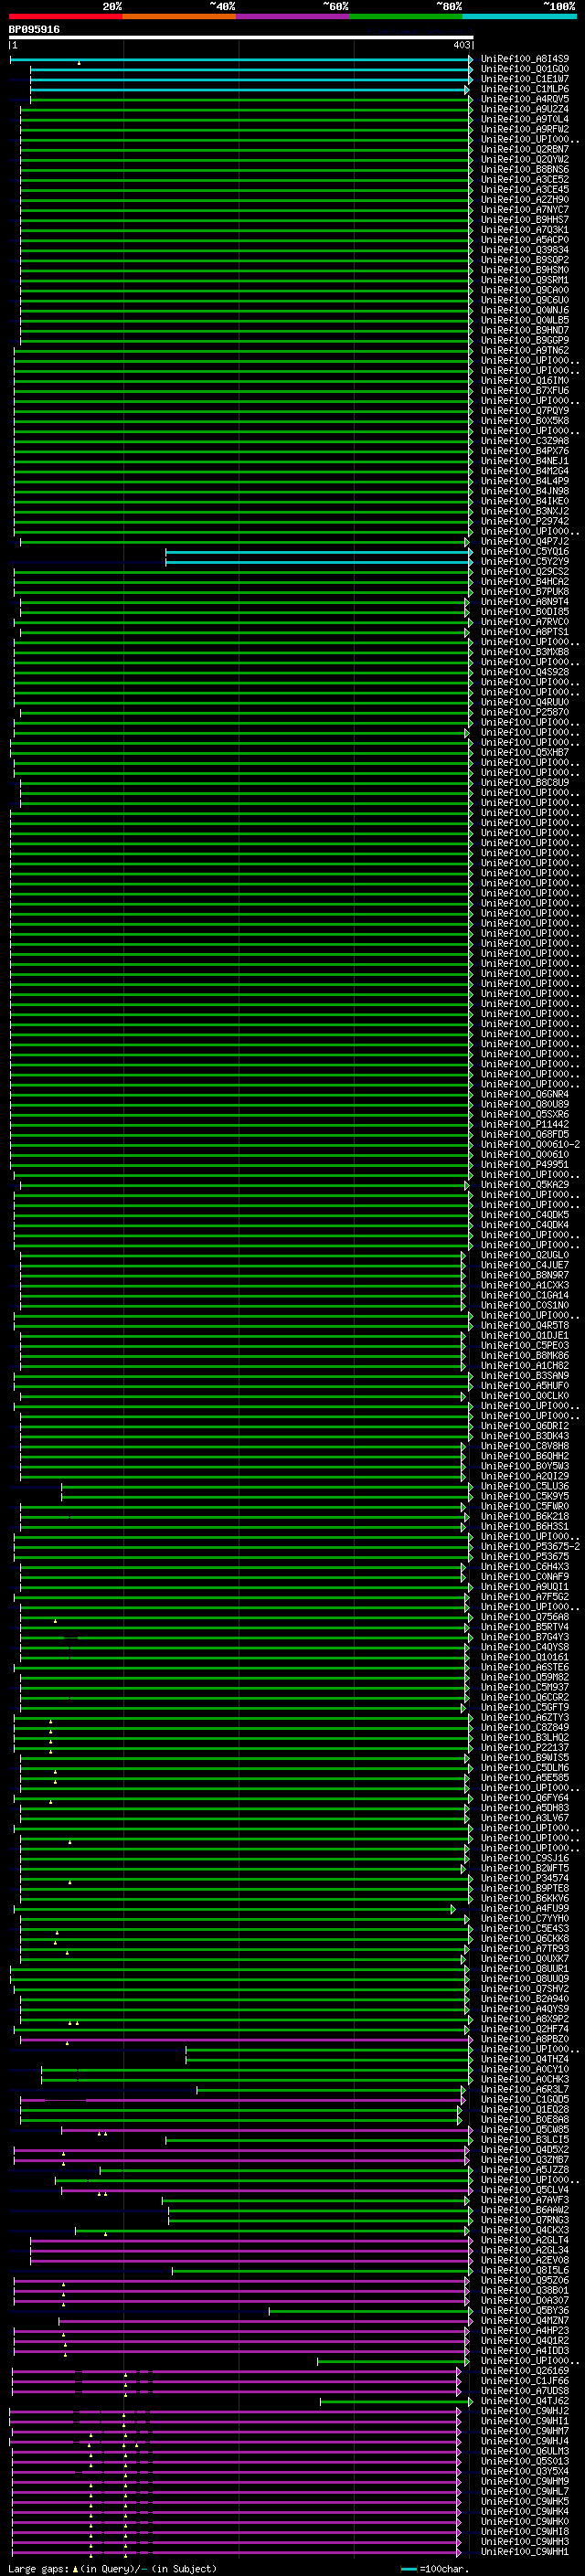Click the red 20% identity legend segment
The image size is (585, 2576).
65,16
